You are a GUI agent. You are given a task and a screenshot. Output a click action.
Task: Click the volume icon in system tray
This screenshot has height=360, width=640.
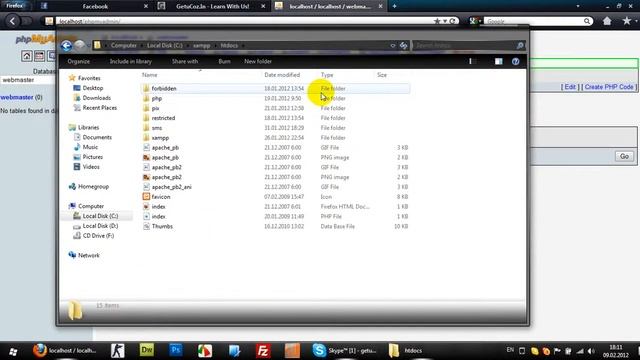[x=591, y=351]
